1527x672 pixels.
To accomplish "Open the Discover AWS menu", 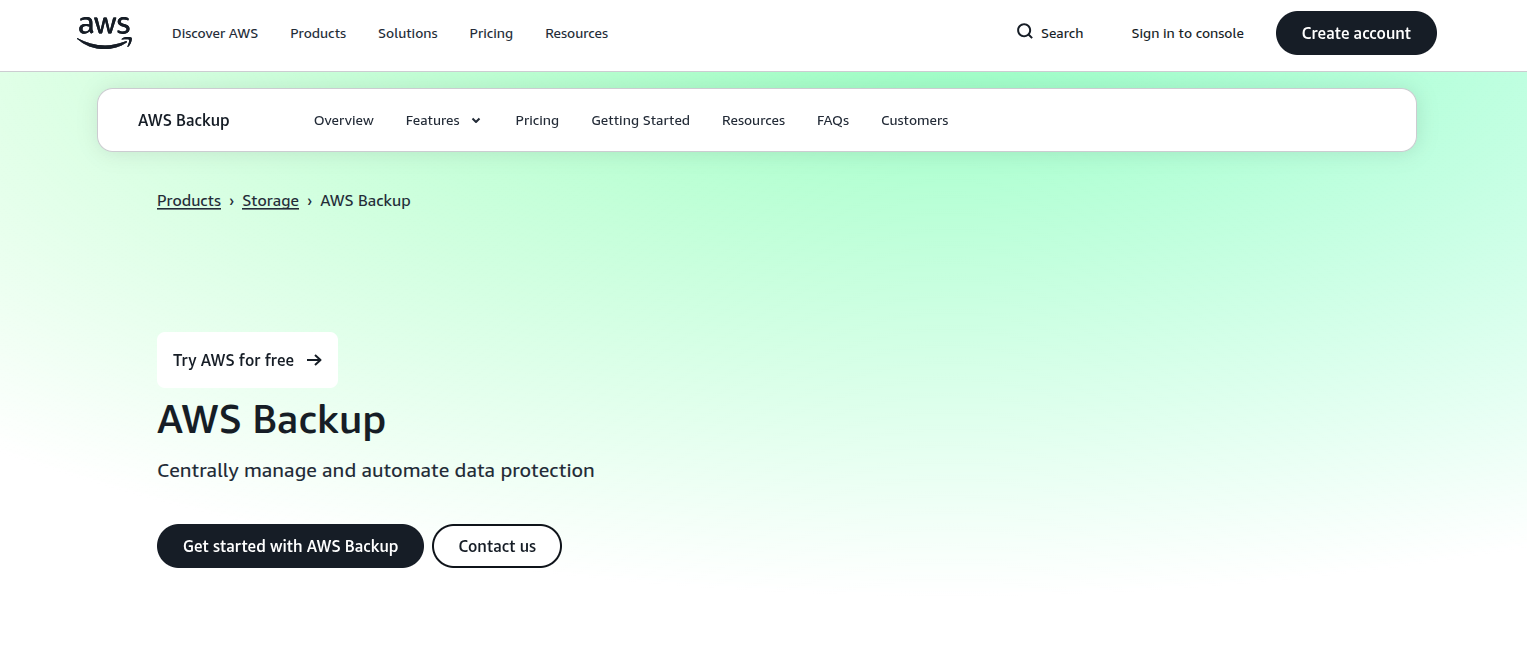I will [215, 33].
